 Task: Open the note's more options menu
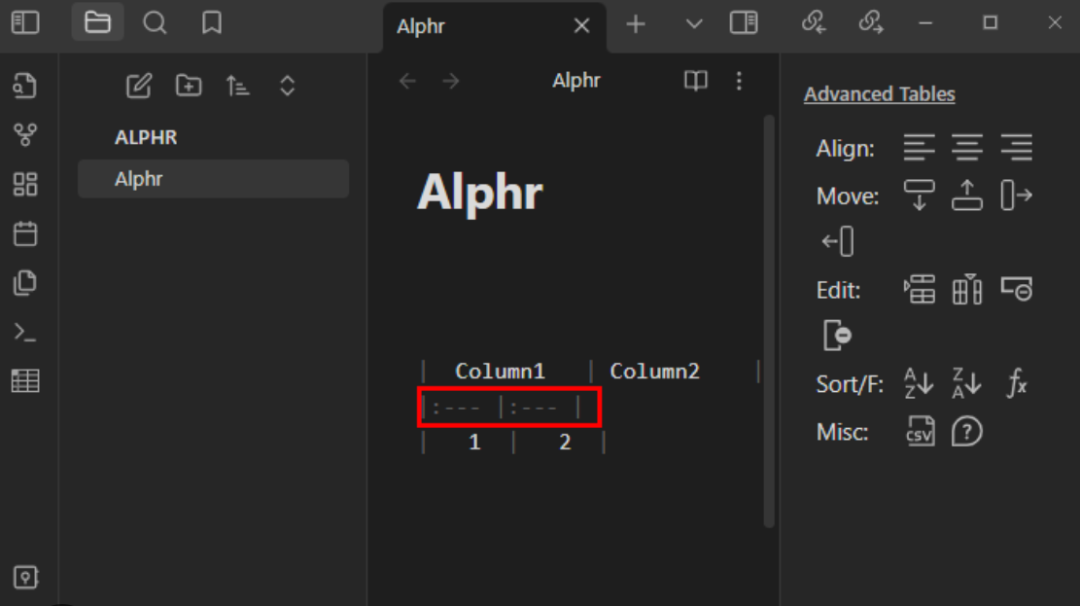coord(739,81)
